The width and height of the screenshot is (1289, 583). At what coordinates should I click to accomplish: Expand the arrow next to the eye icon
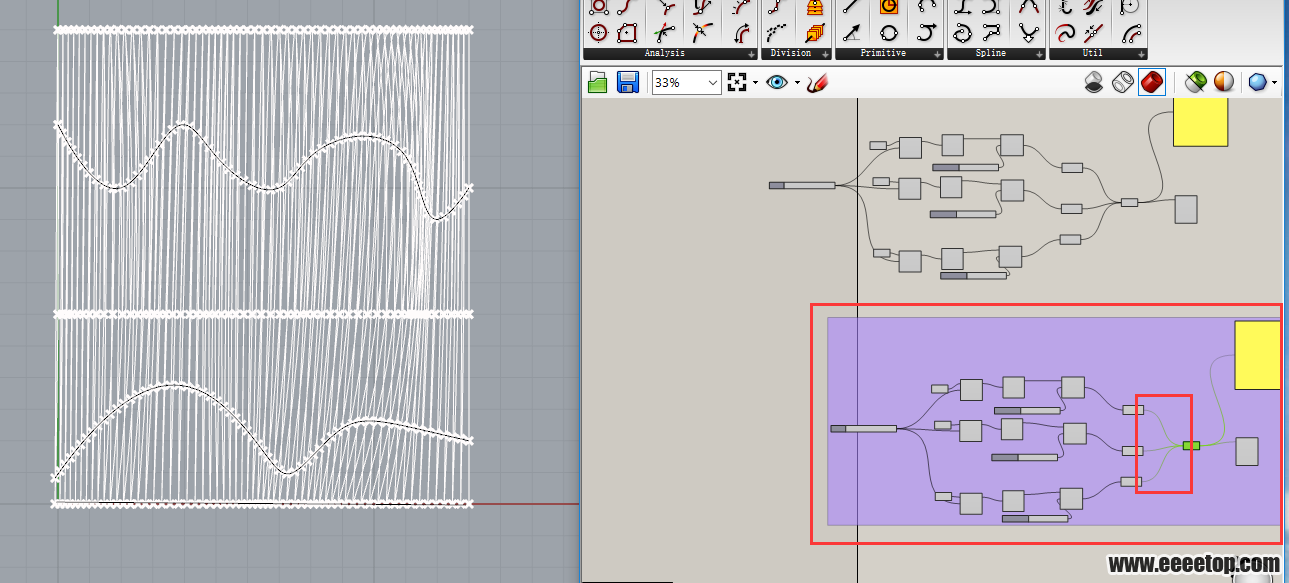click(797, 83)
